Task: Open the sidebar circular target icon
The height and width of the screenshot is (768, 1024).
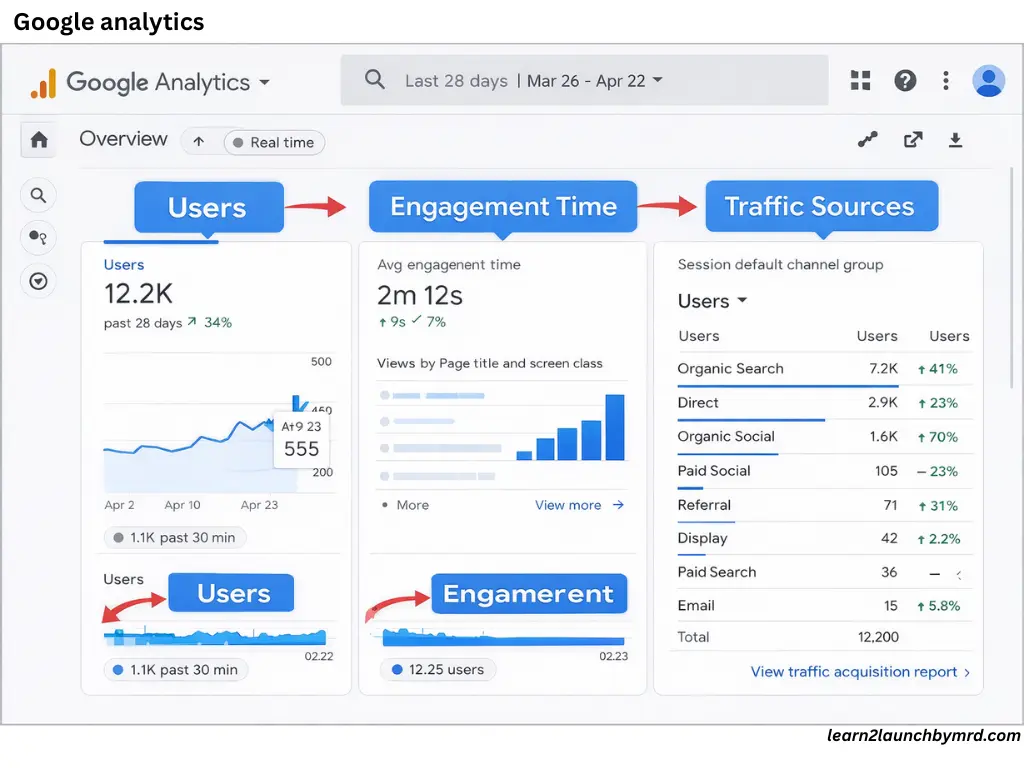Action: 39,281
